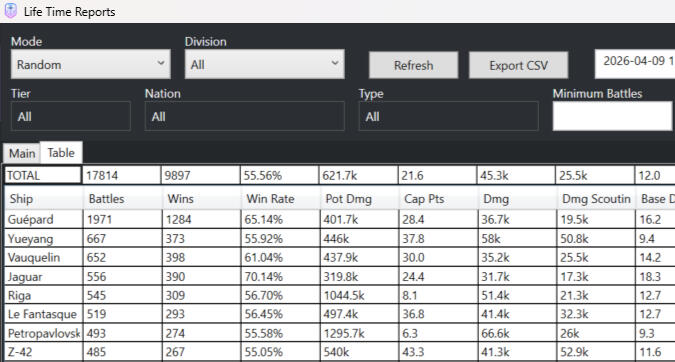675x362 pixels.
Task: Select the Vauquelin ship row
Action: pyautogui.click(x=340, y=257)
